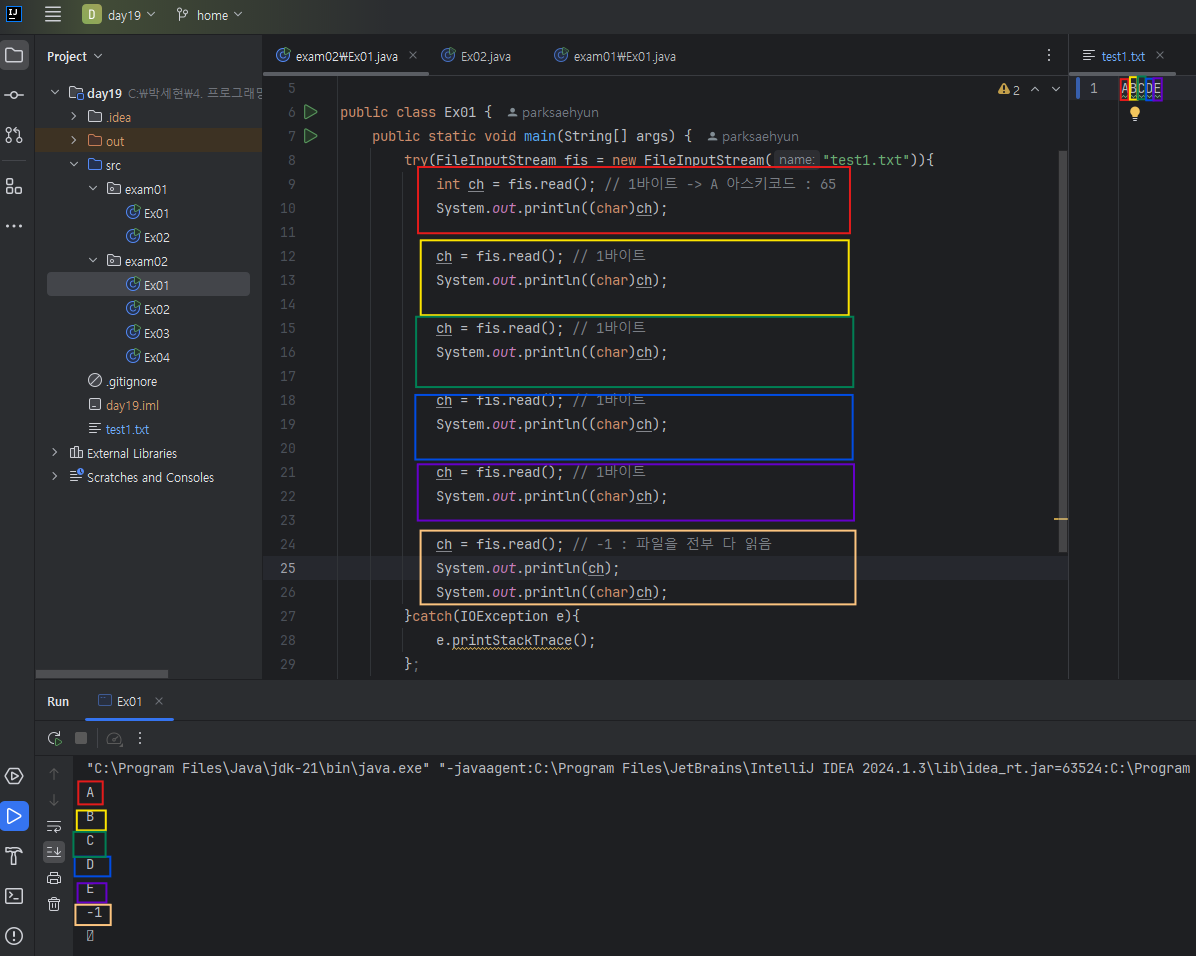Open the day19 project dropdown
This screenshot has height=956, width=1196.
coord(119,15)
